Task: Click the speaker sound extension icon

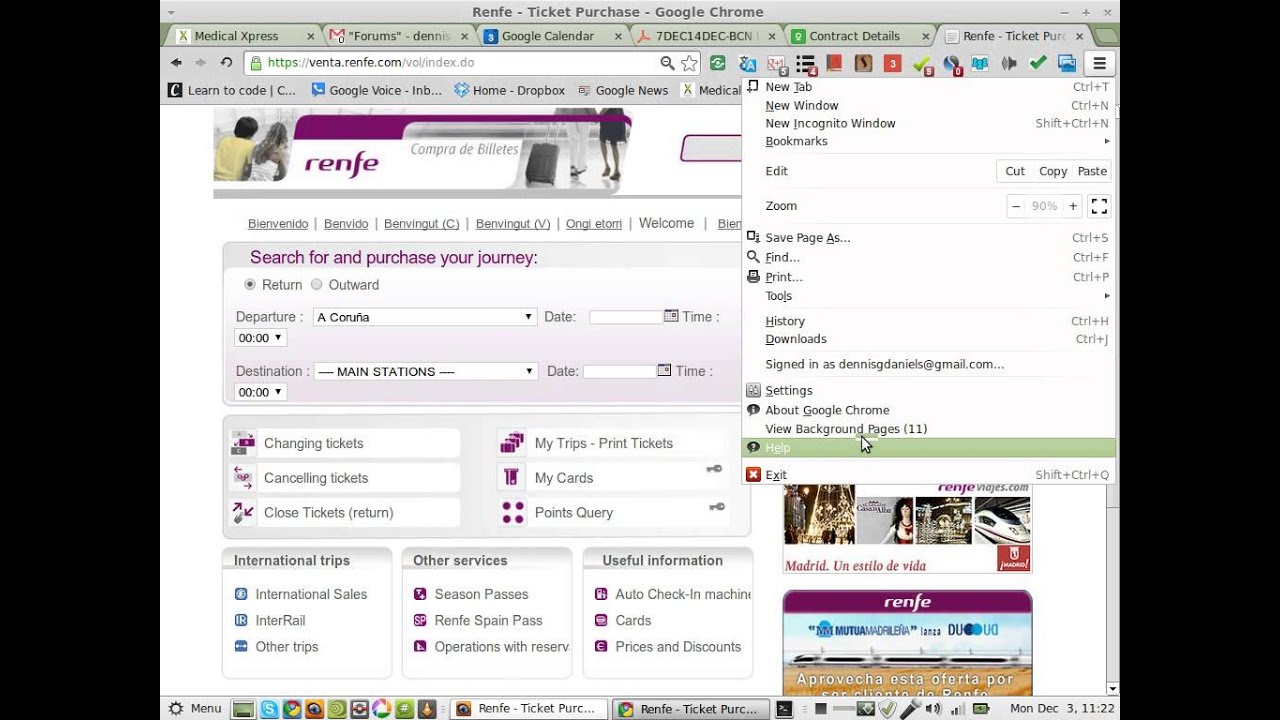Action: (x=1009, y=63)
